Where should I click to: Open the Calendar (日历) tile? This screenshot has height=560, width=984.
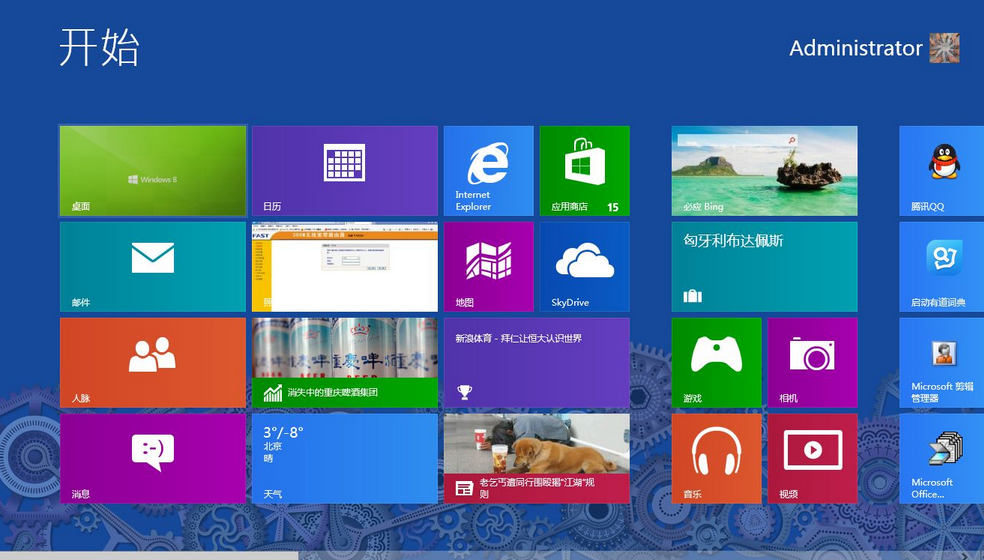(x=345, y=171)
